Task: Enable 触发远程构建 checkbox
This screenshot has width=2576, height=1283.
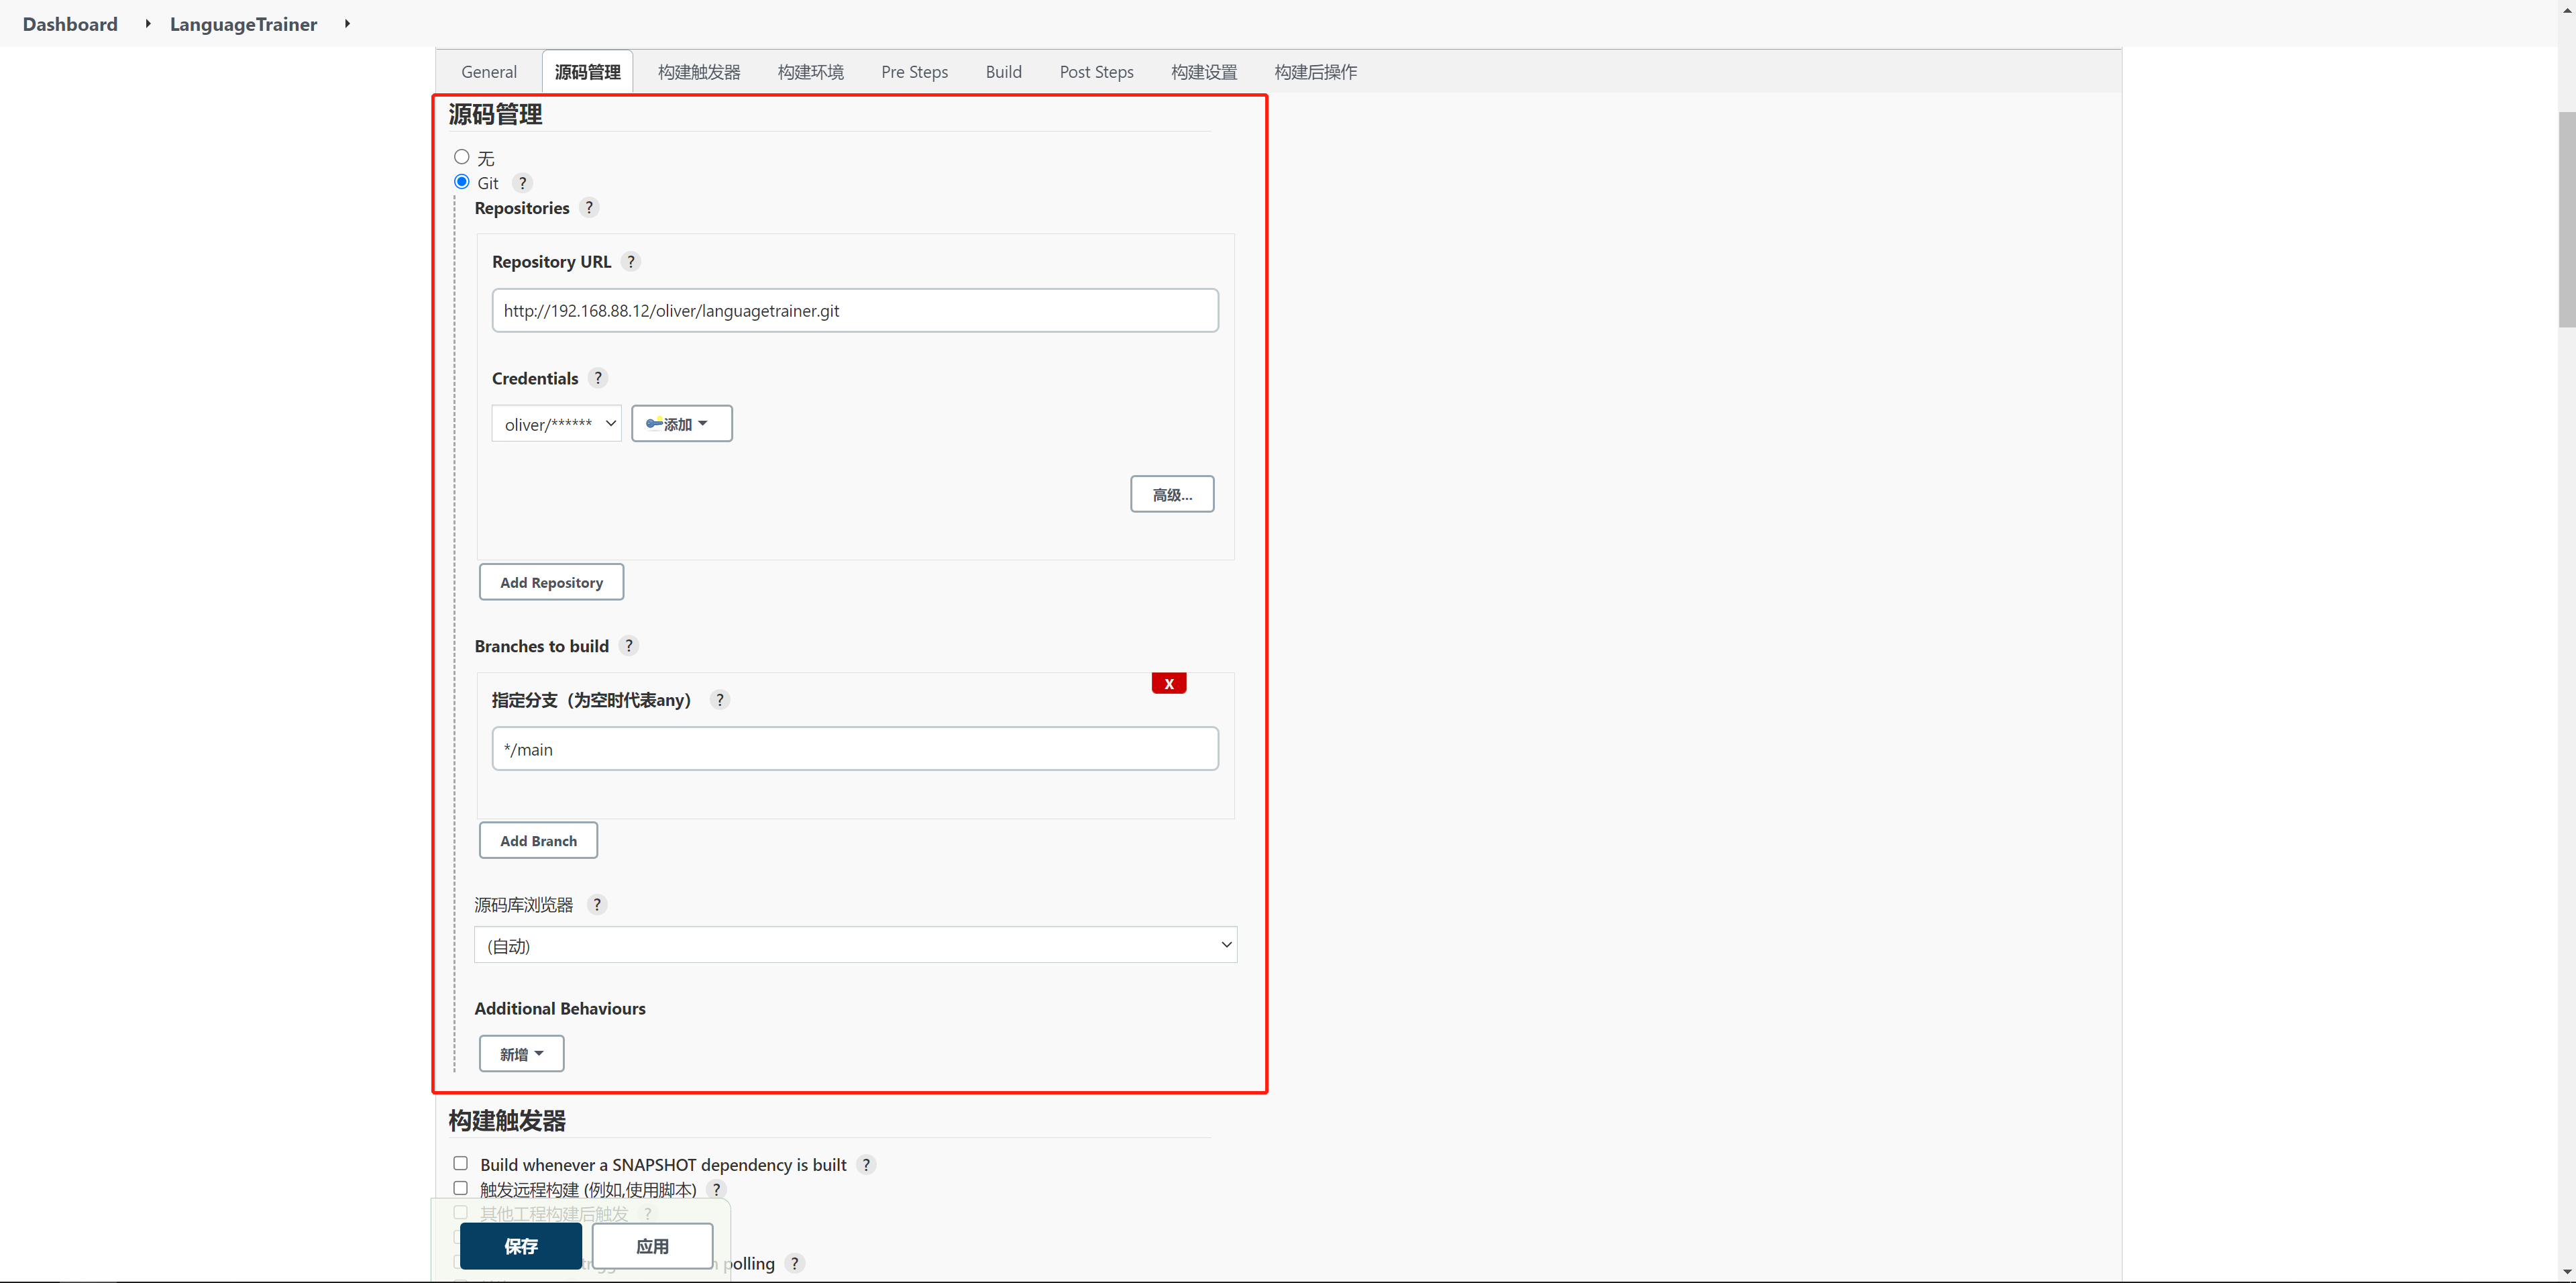Action: 461,1188
